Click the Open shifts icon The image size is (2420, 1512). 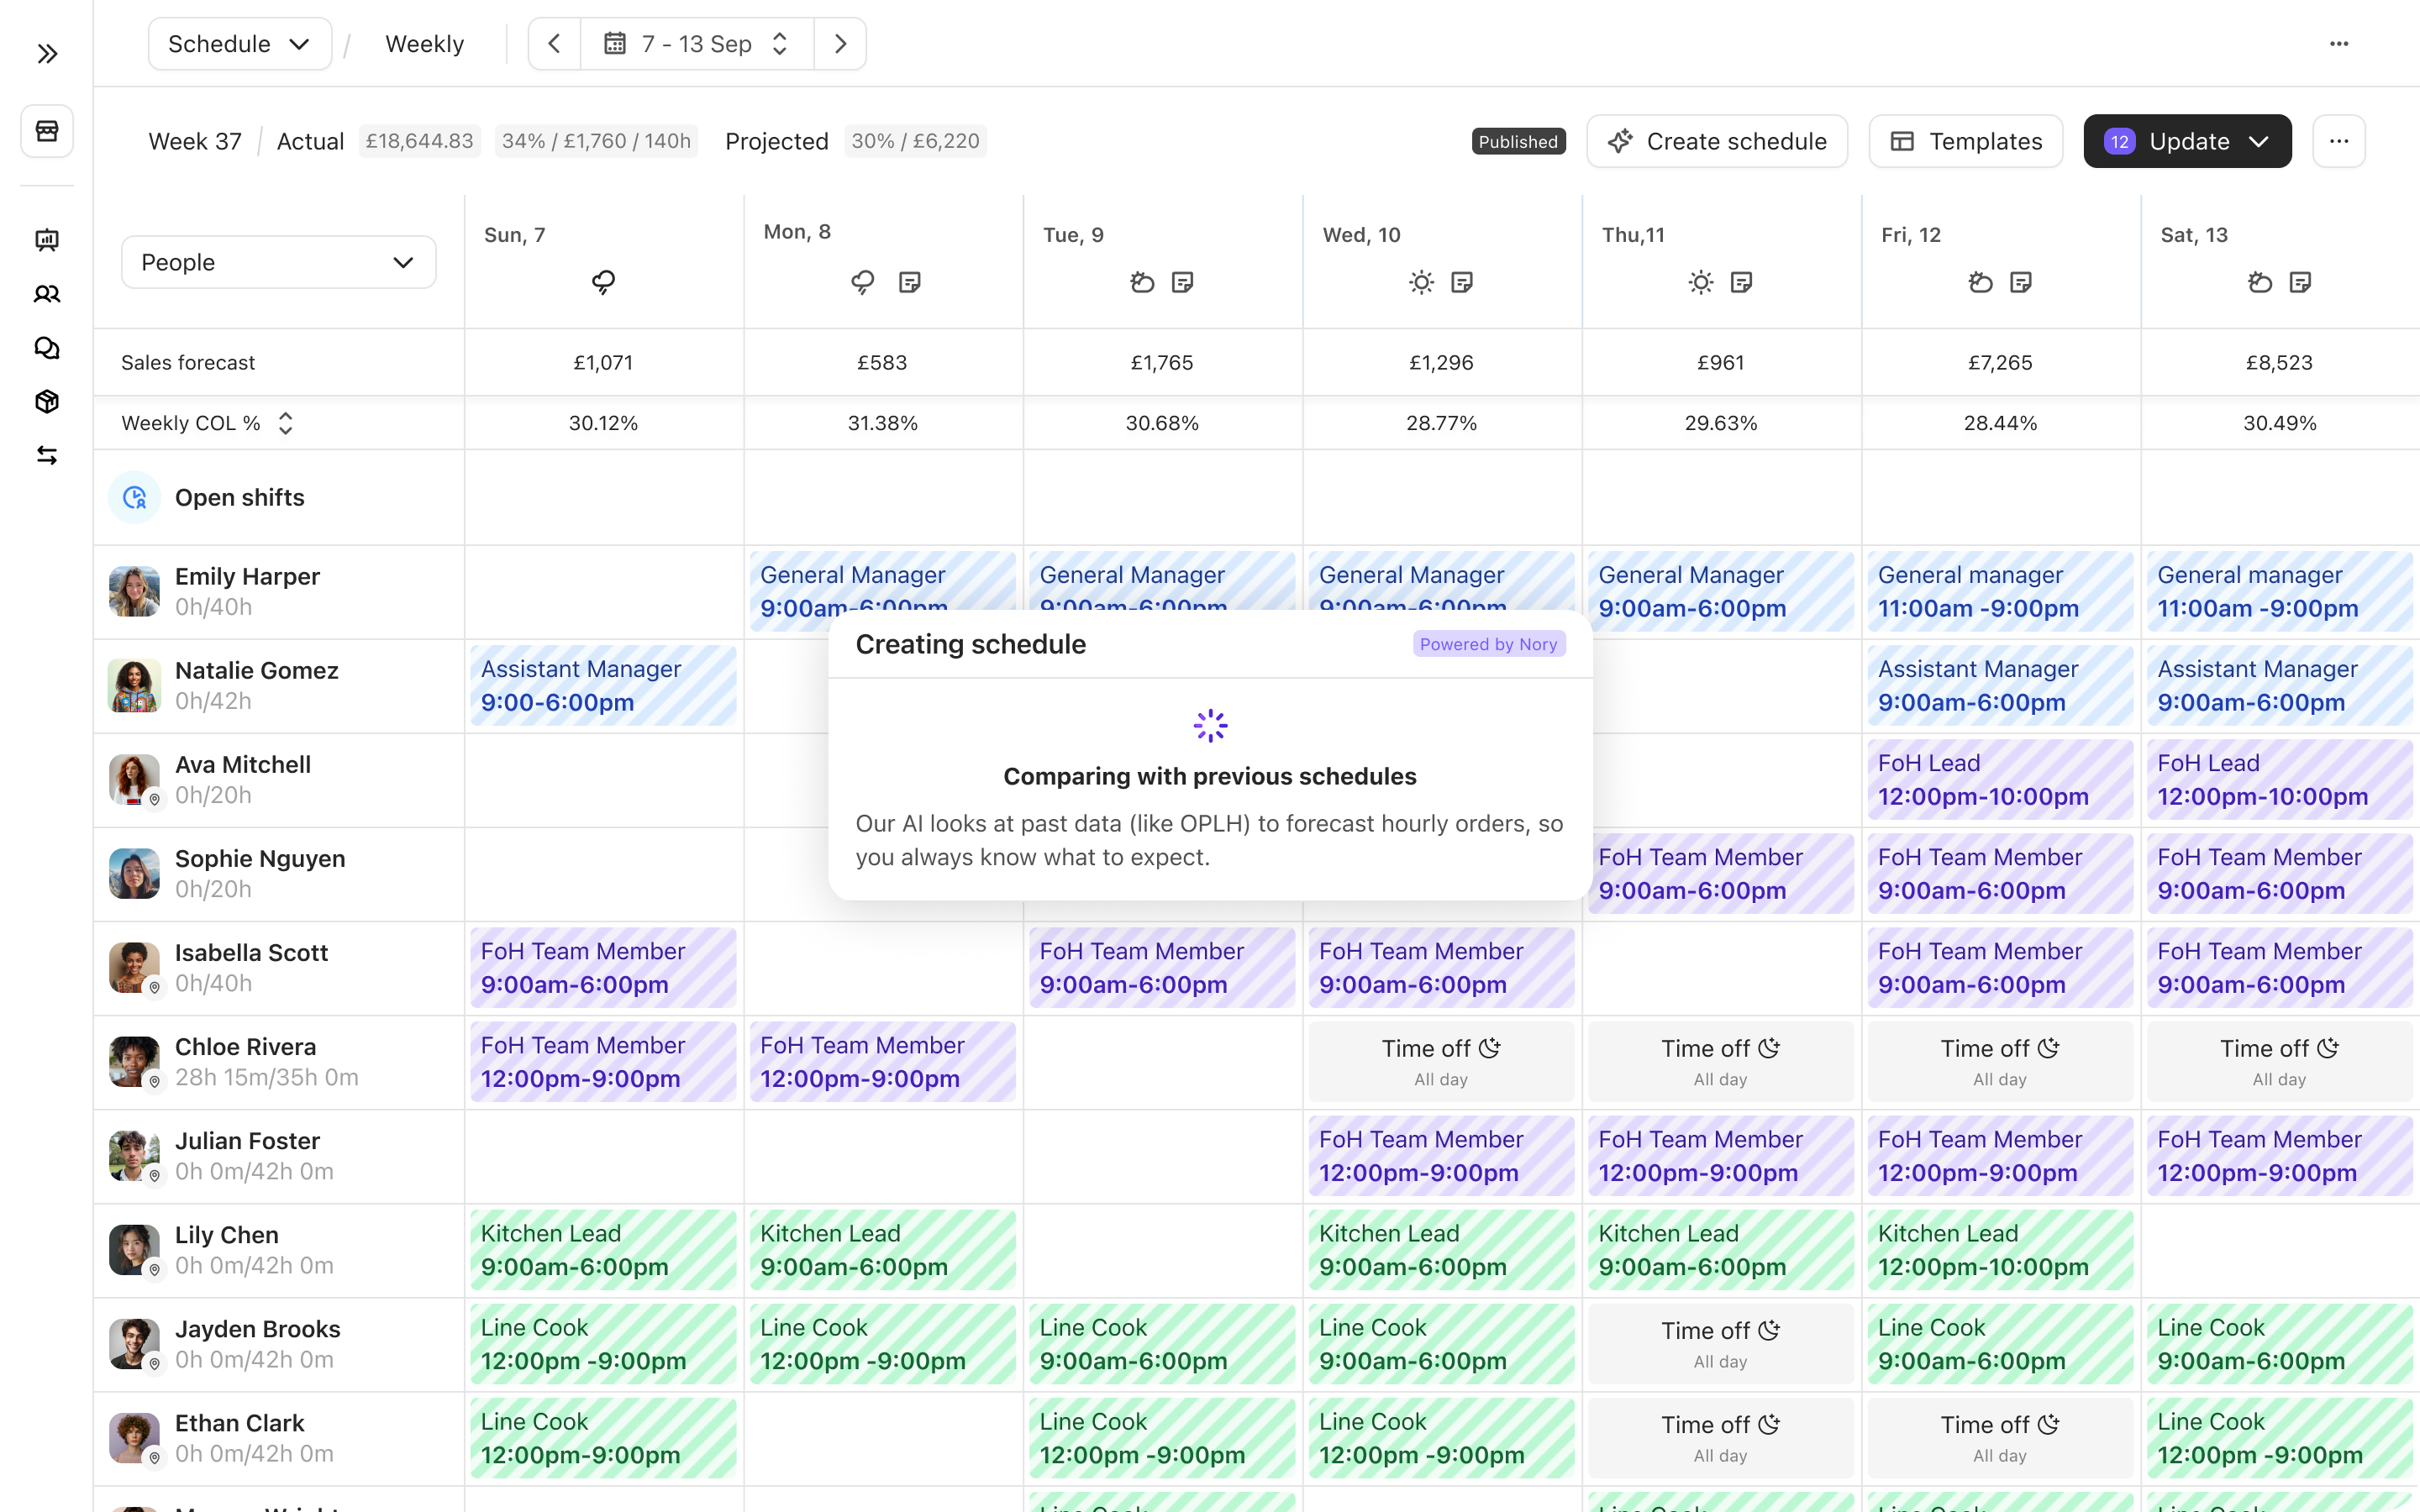click(x=135, y=498)
